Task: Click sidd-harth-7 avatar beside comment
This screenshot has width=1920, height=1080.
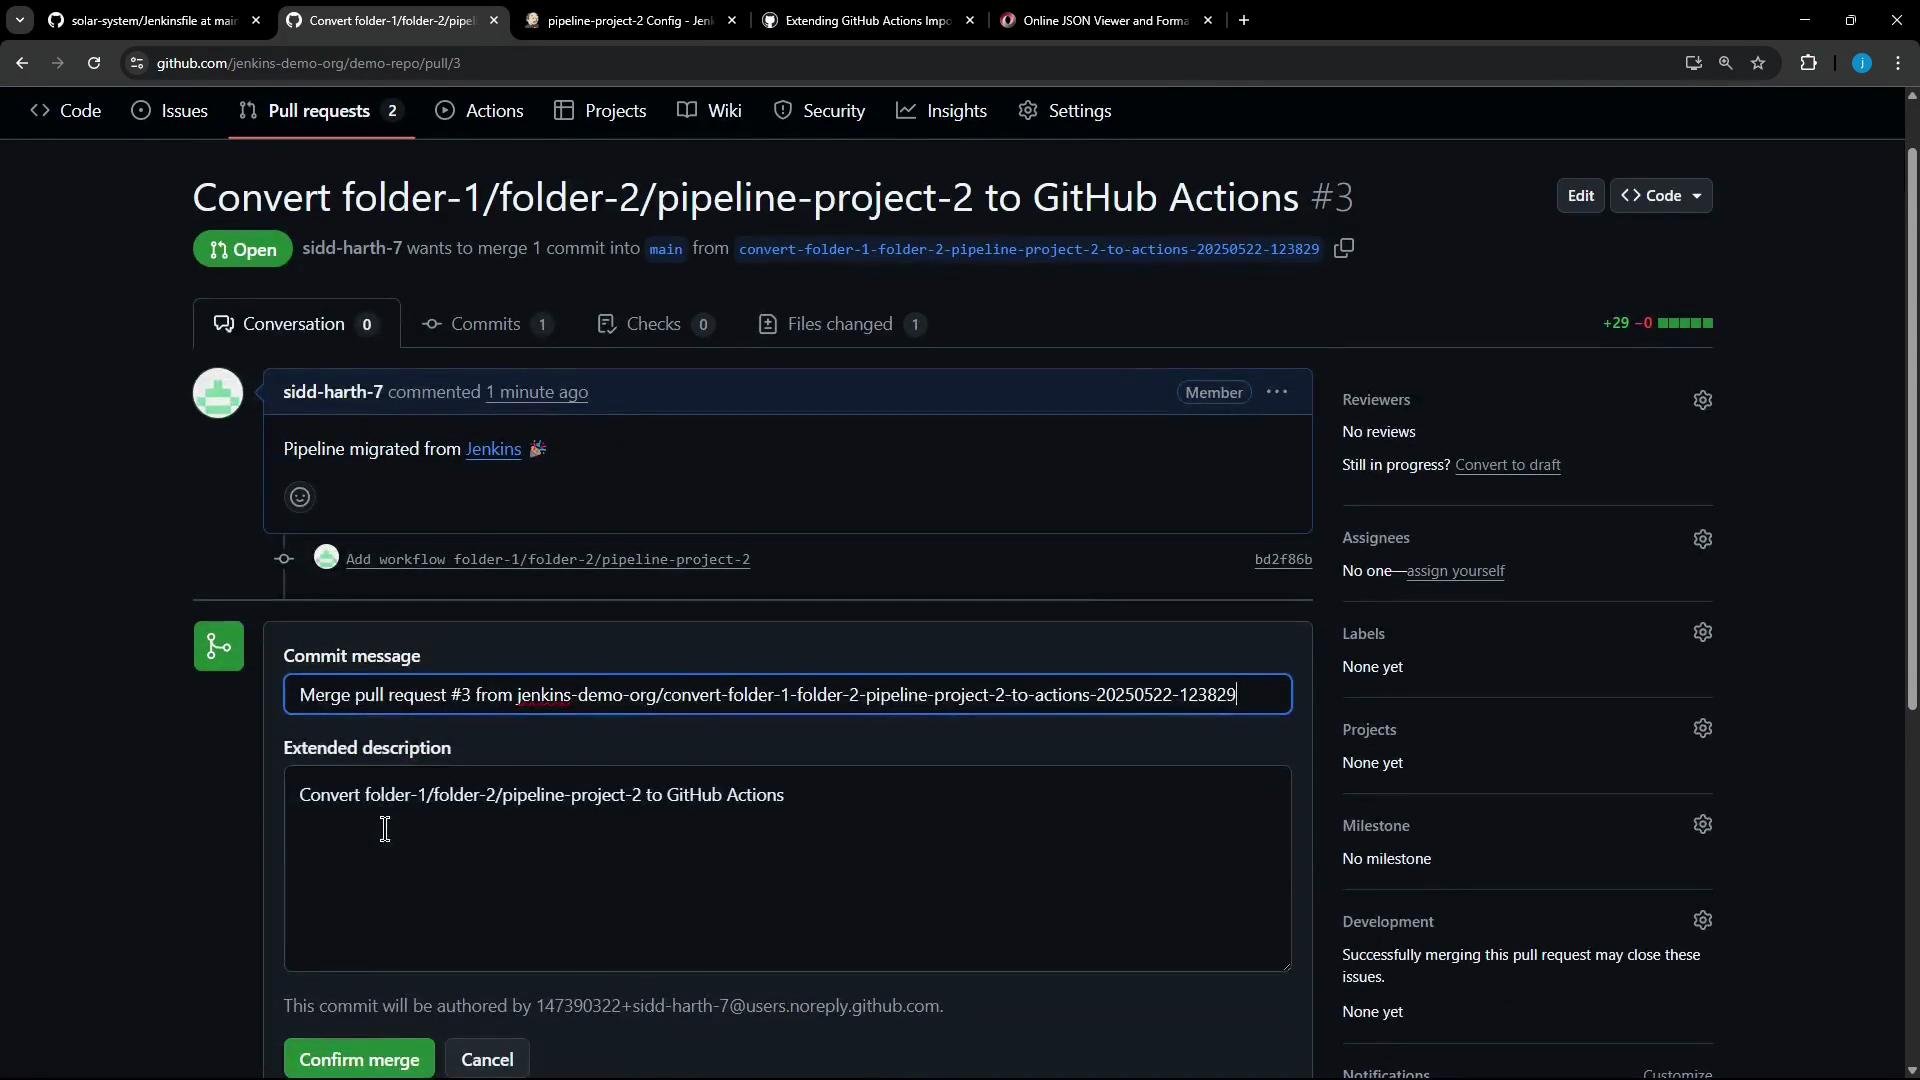Action: pos(218,393)
